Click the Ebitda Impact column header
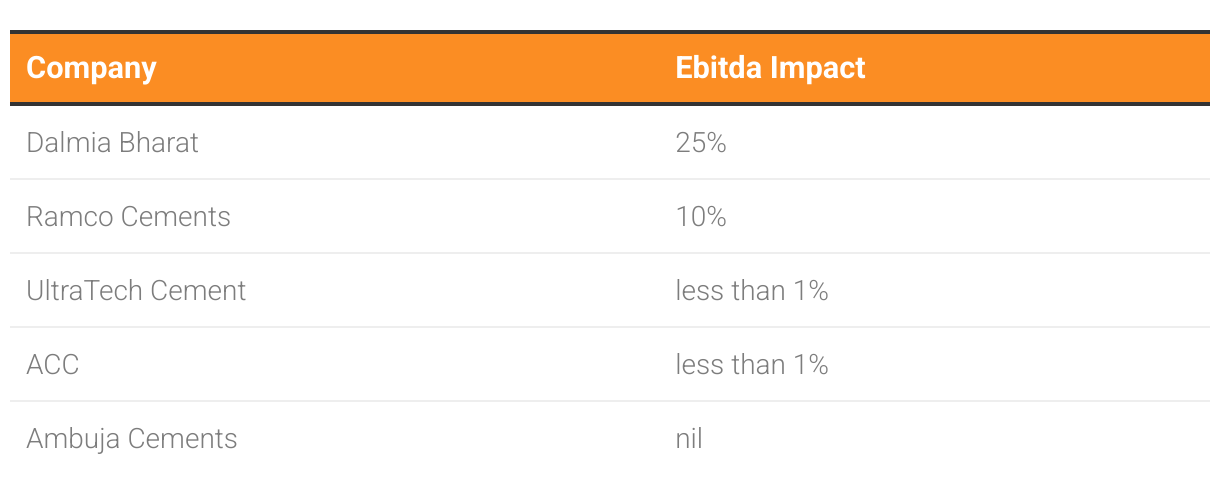The width and height of the screenshot is (1220, 484). coord(770,68)
